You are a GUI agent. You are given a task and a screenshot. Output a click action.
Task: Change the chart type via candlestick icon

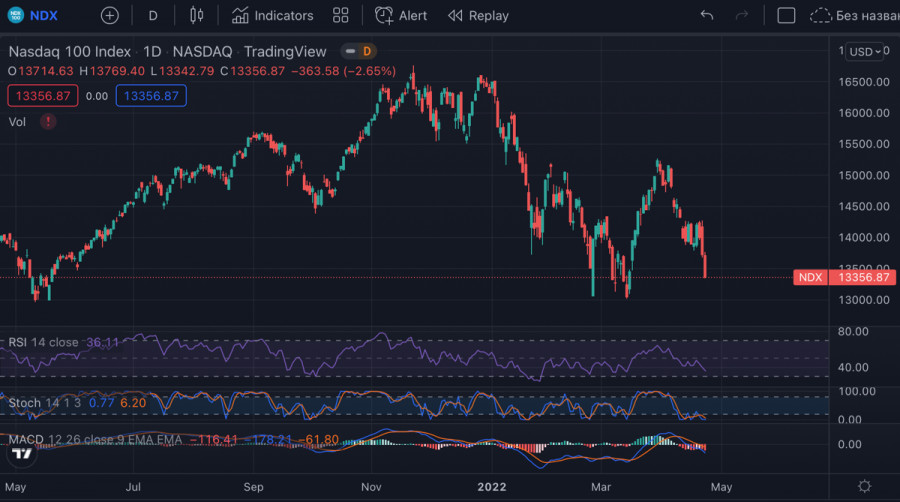coord(196,15)
